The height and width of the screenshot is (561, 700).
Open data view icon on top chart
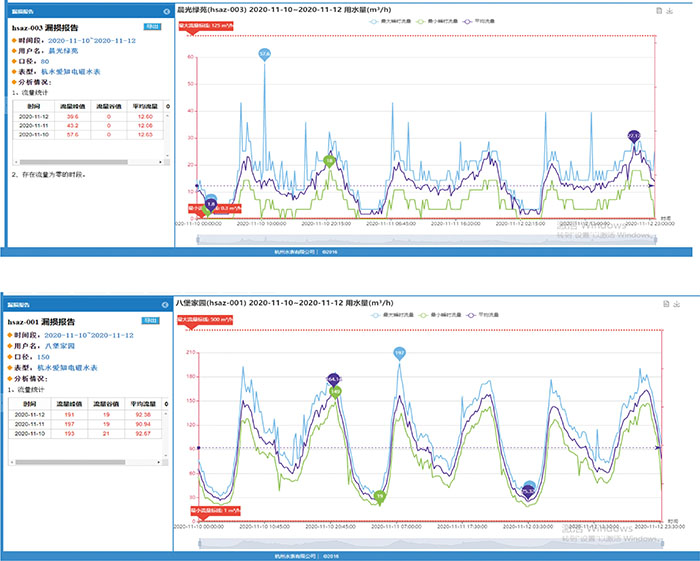pyautogui.click(x=658, y=9)
